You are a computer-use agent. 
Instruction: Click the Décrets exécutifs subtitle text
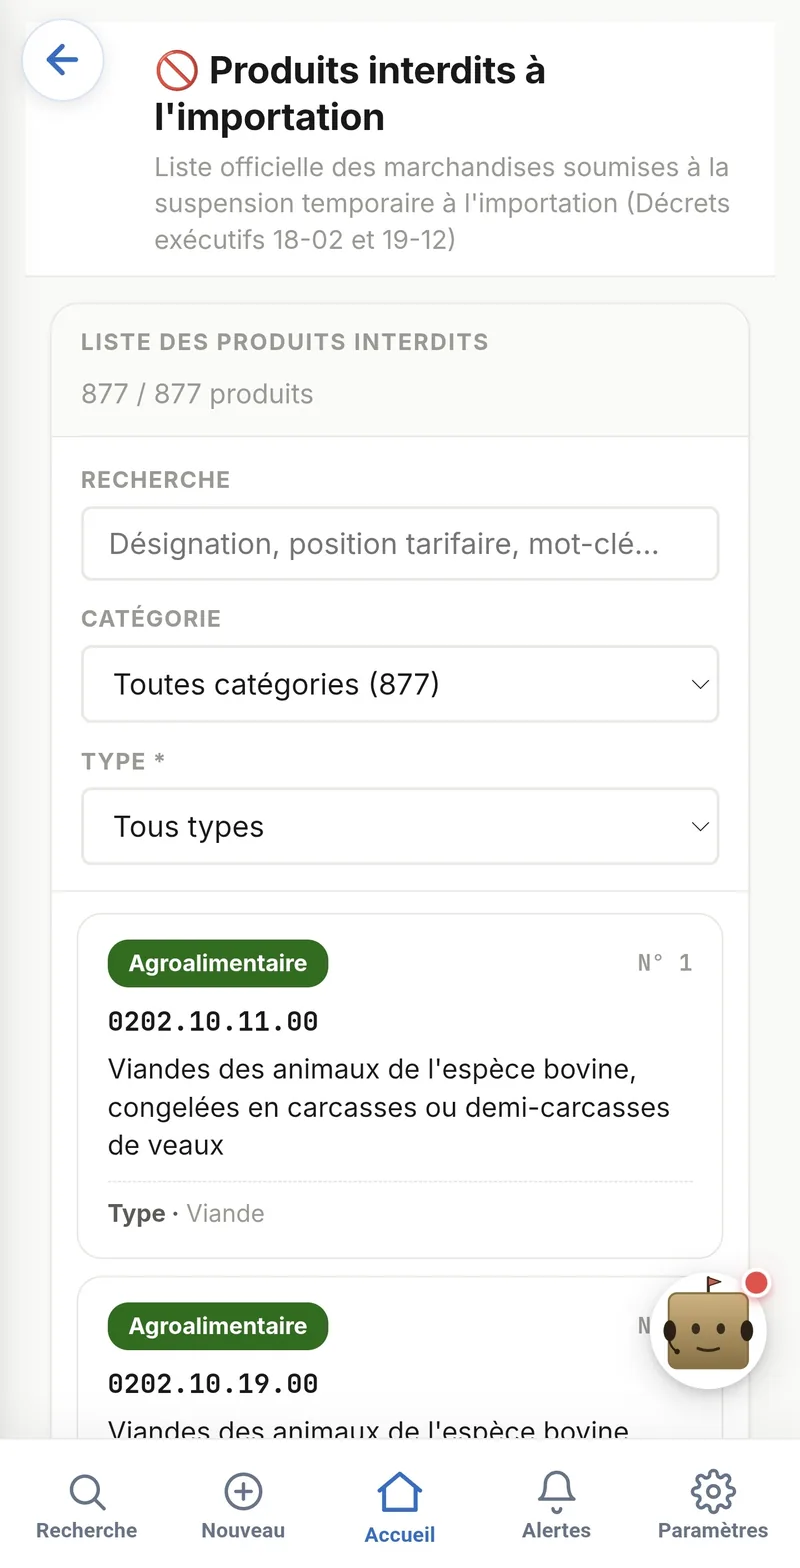(x=442, y=203)
